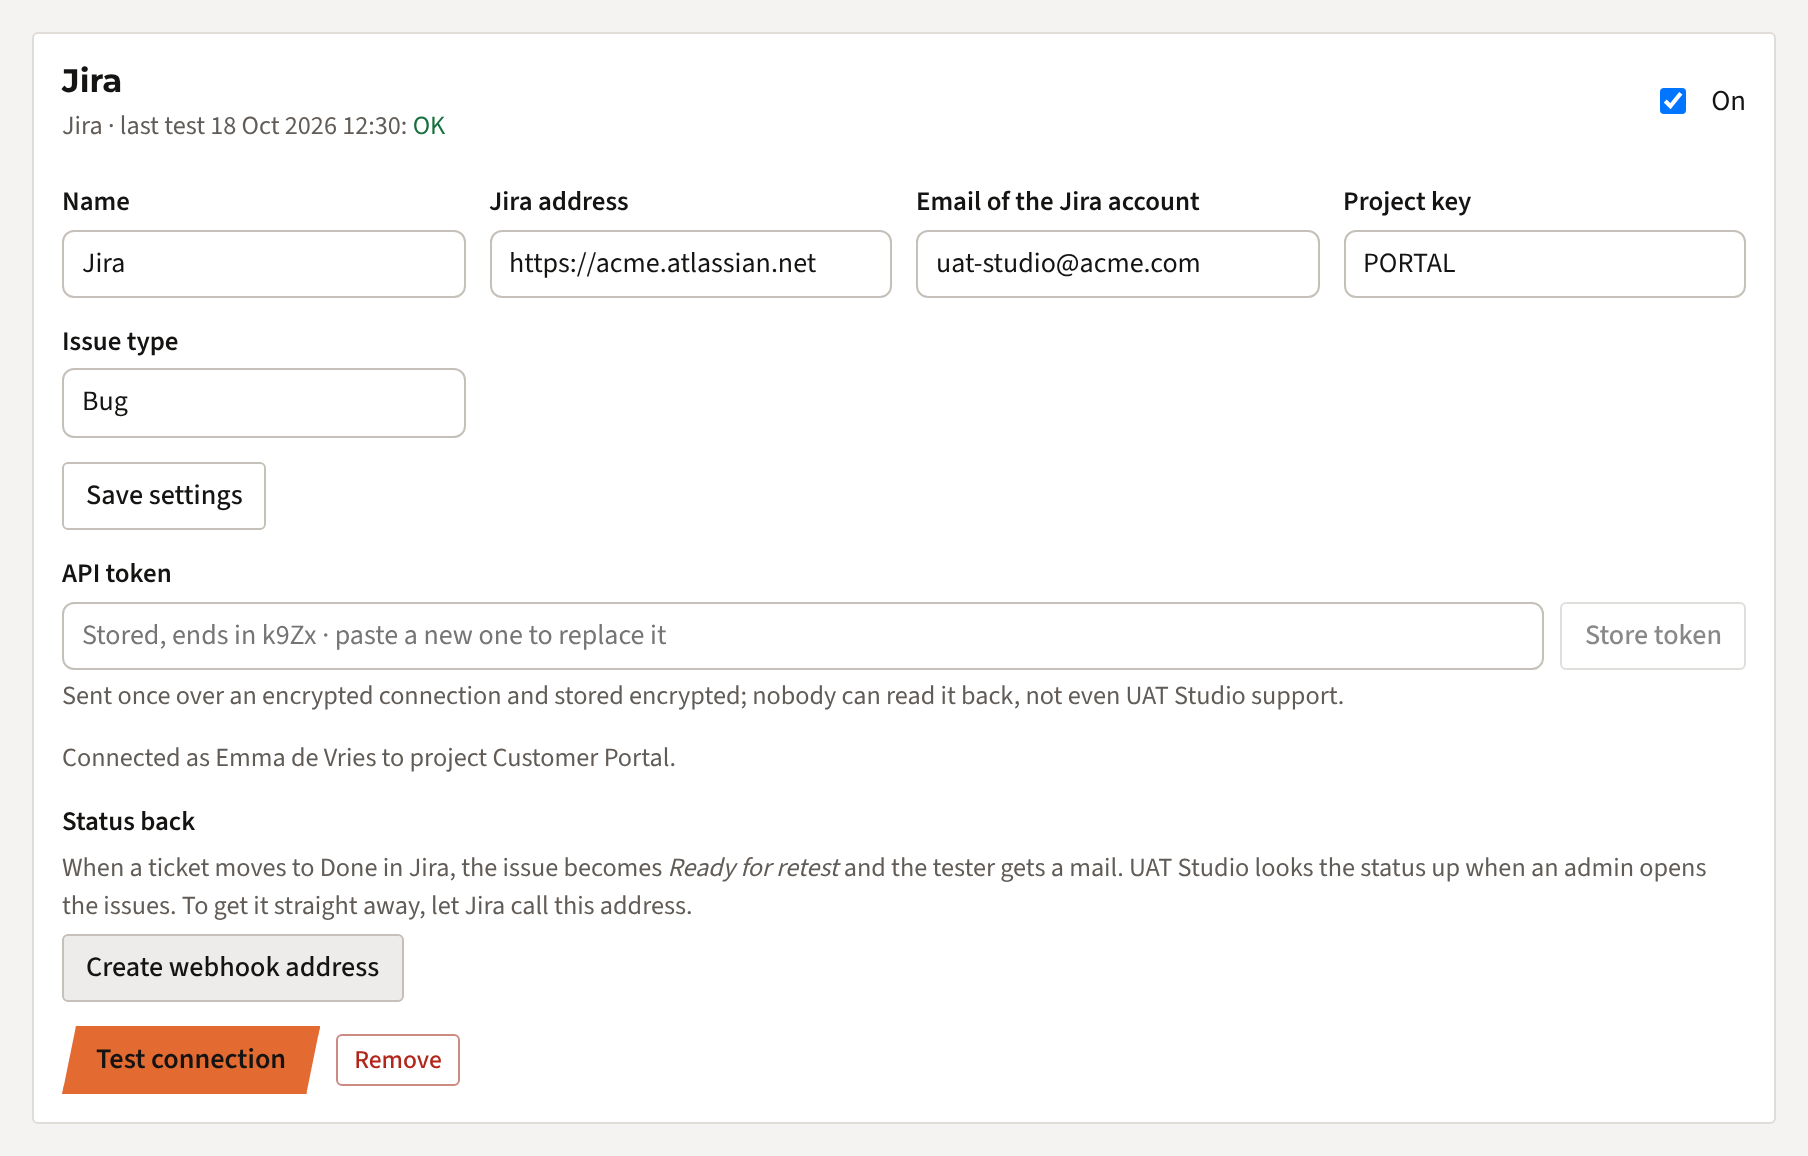Create a webhook address for Jira
Image resolution: width=1808 pixels, height=1156 pixels.
click(x=233, y=968)
